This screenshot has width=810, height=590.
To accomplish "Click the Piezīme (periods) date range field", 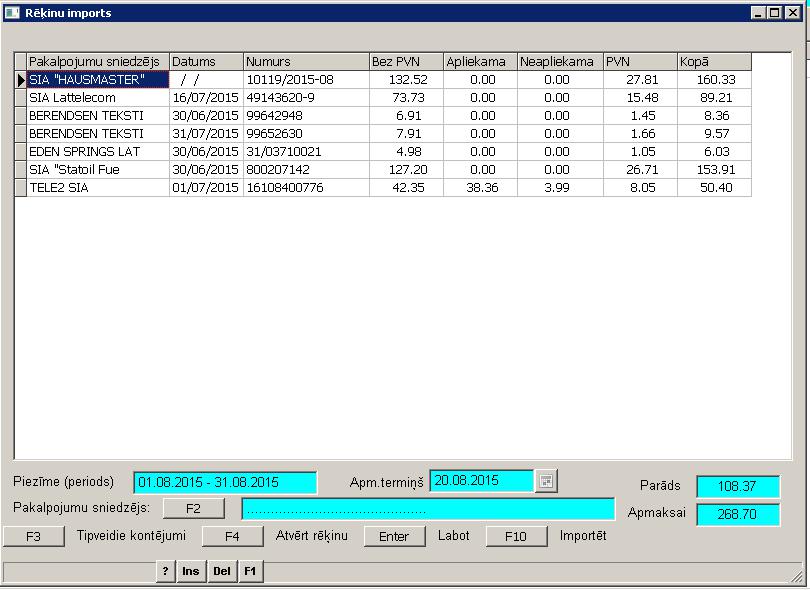I will tap(225, 483).
